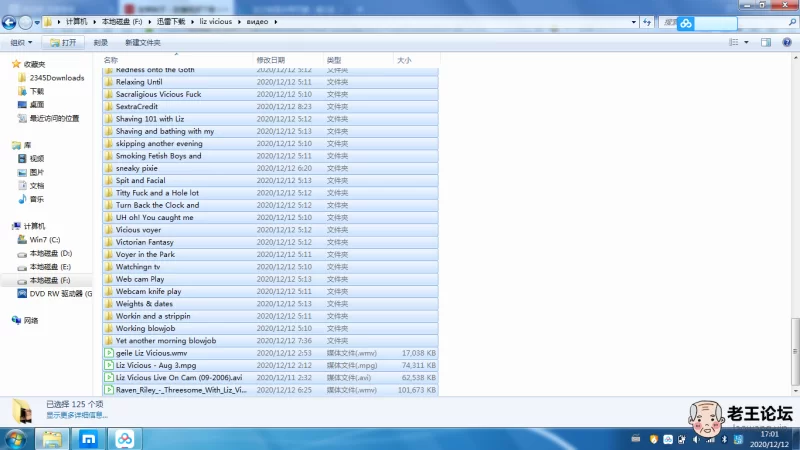Open the Win7 (C:) drive
This screenshot has width=800, height=450.
coord(45,240)
